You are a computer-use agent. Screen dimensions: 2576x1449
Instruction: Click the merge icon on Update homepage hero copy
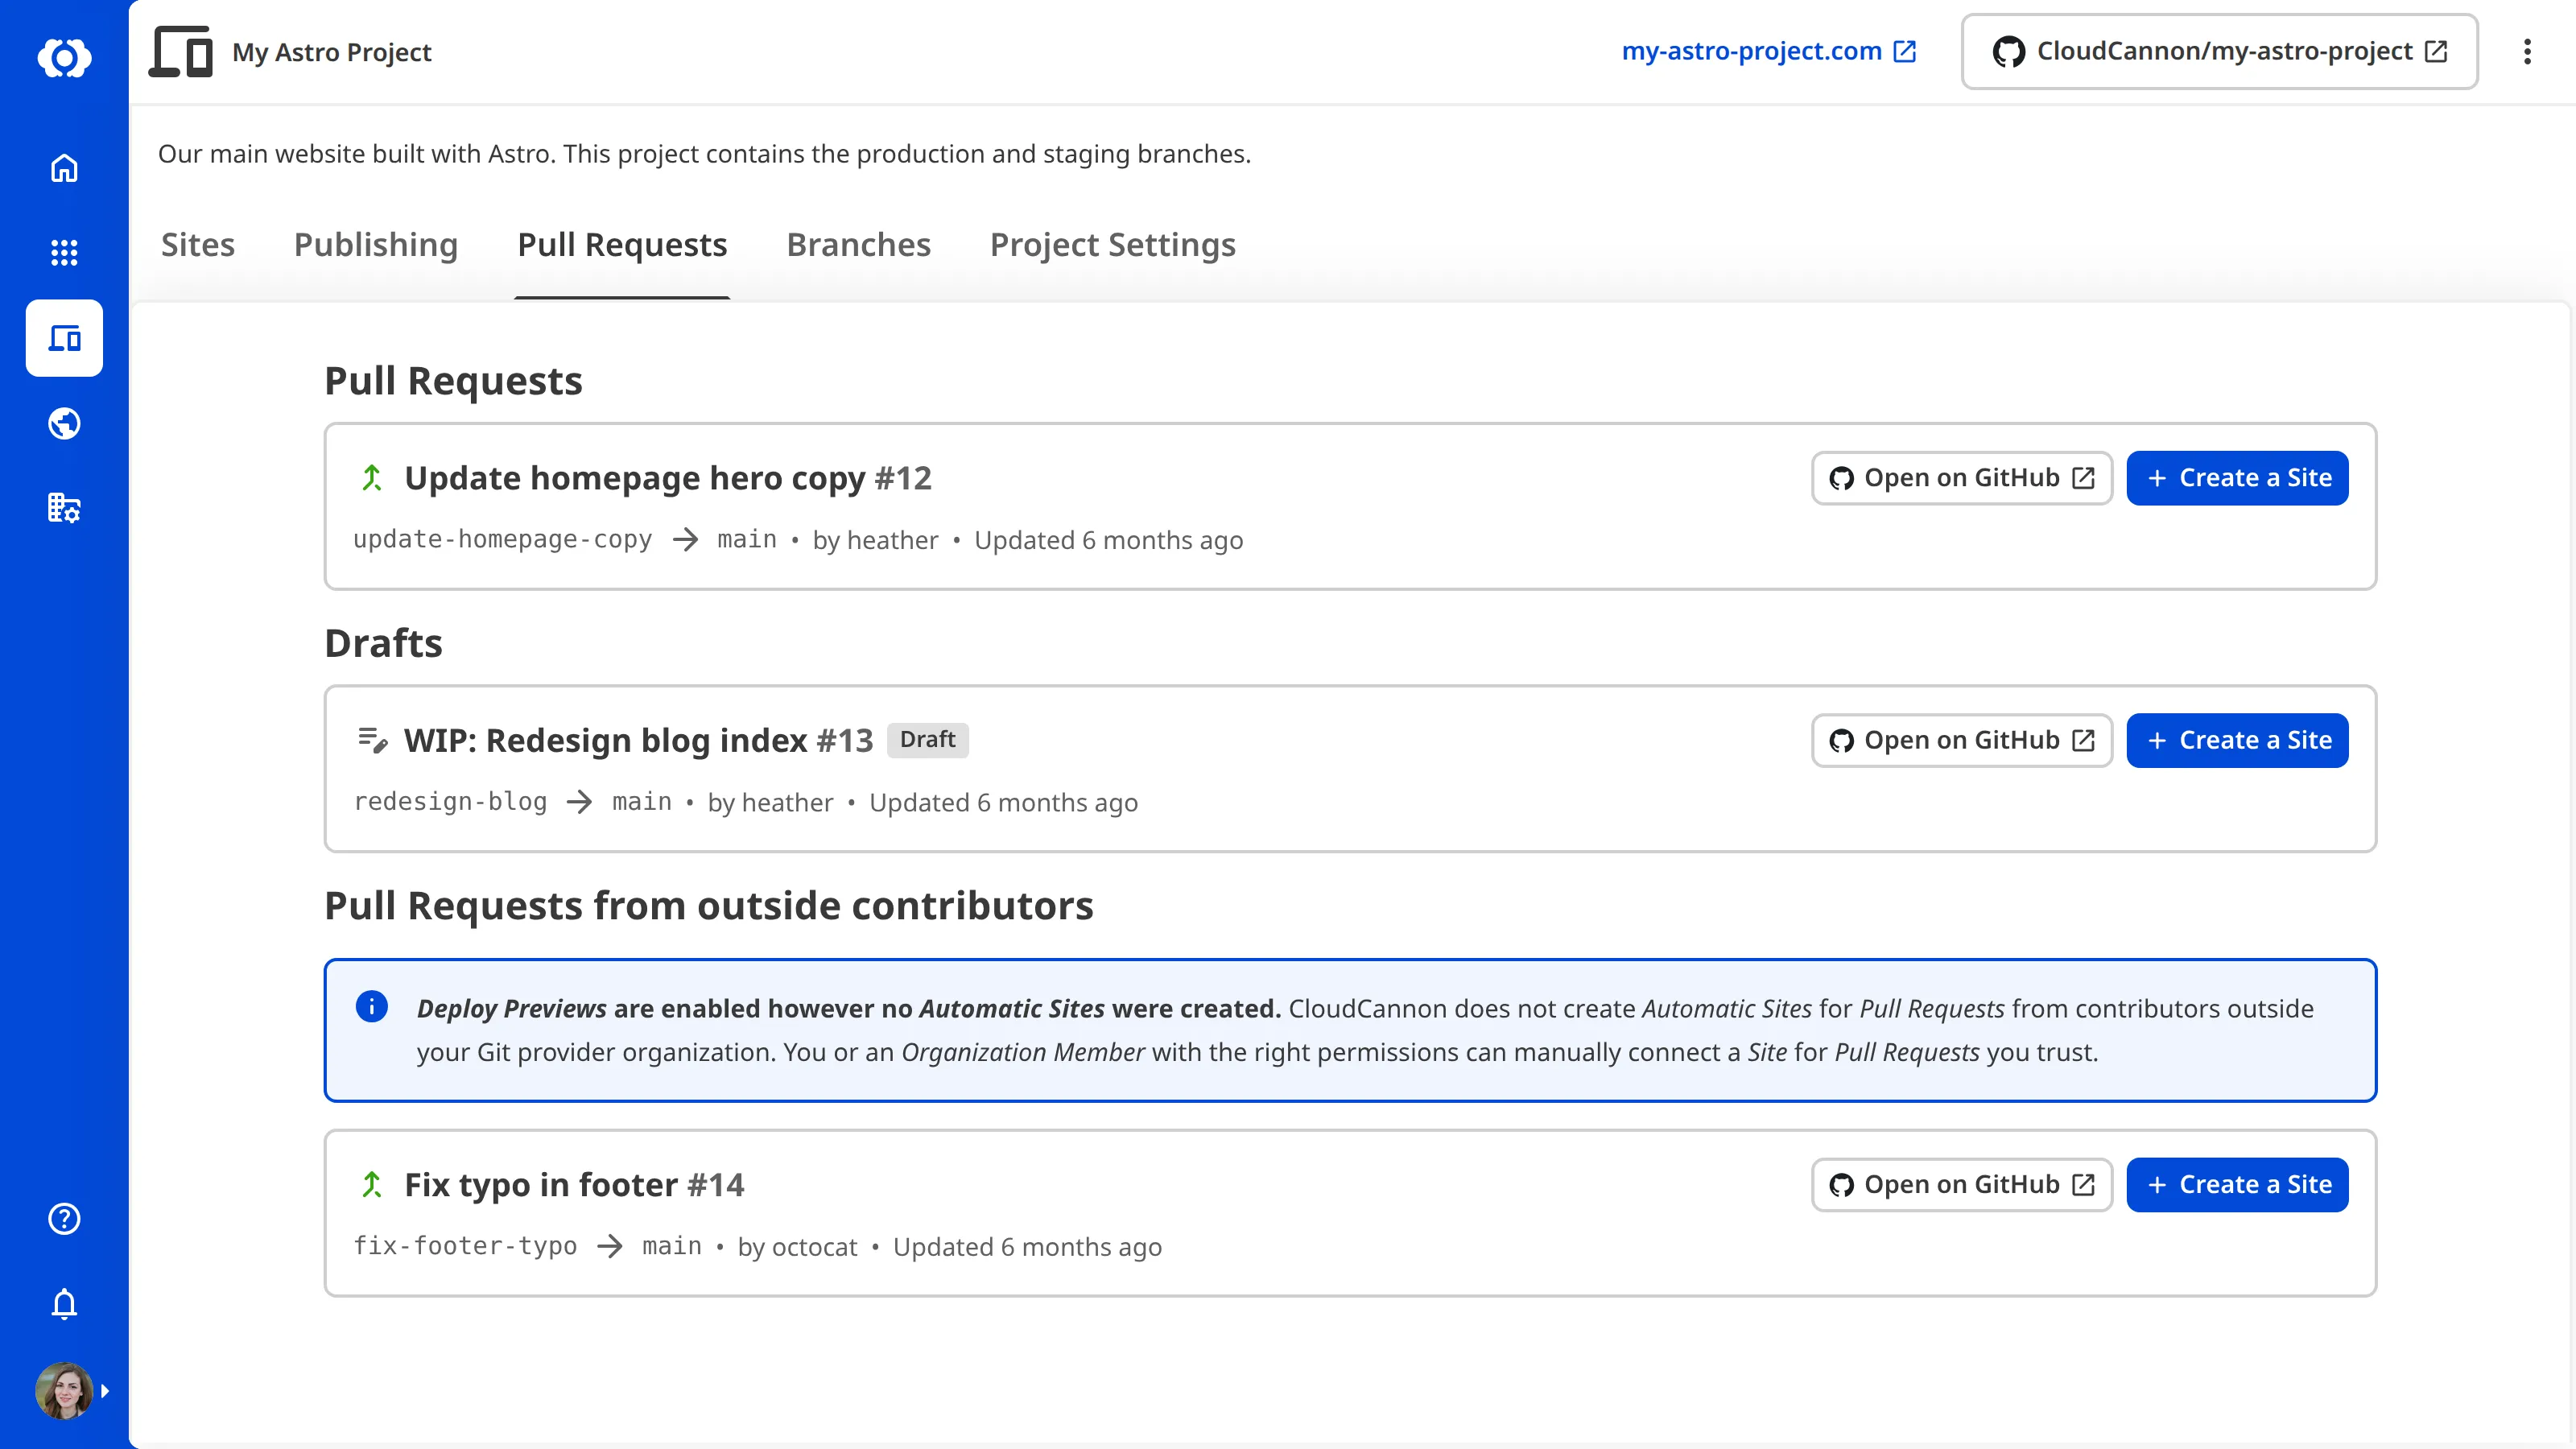tap(372, 478)
